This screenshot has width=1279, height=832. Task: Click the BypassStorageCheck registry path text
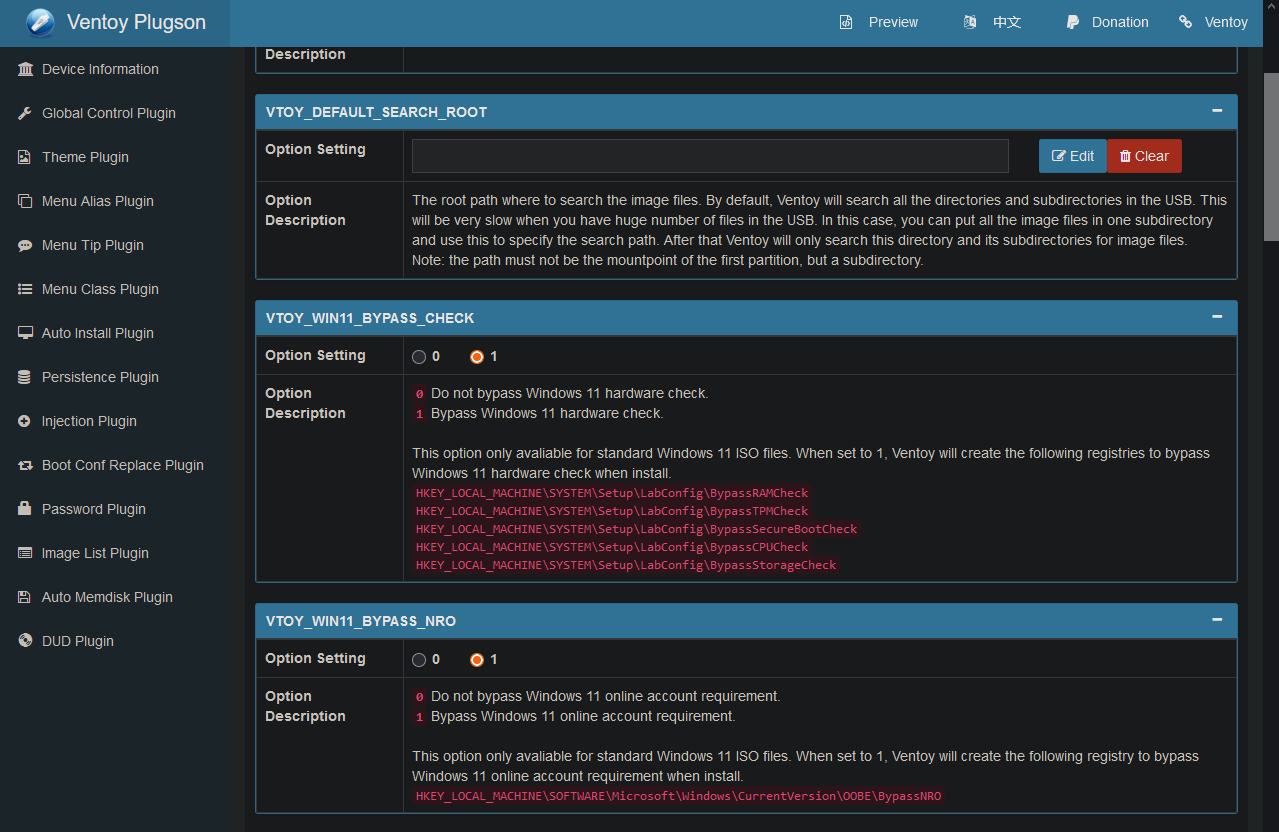(x=626, y=565)
